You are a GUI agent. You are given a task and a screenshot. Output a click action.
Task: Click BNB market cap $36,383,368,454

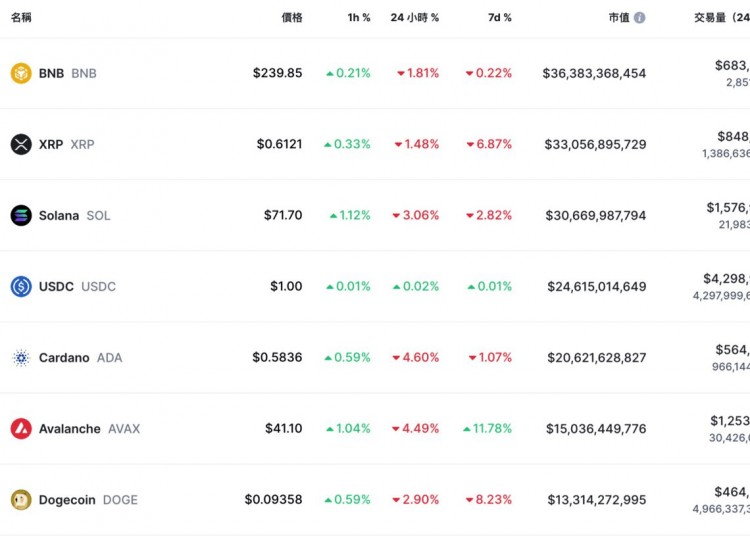pyautogui.click(x=594, y=74)
